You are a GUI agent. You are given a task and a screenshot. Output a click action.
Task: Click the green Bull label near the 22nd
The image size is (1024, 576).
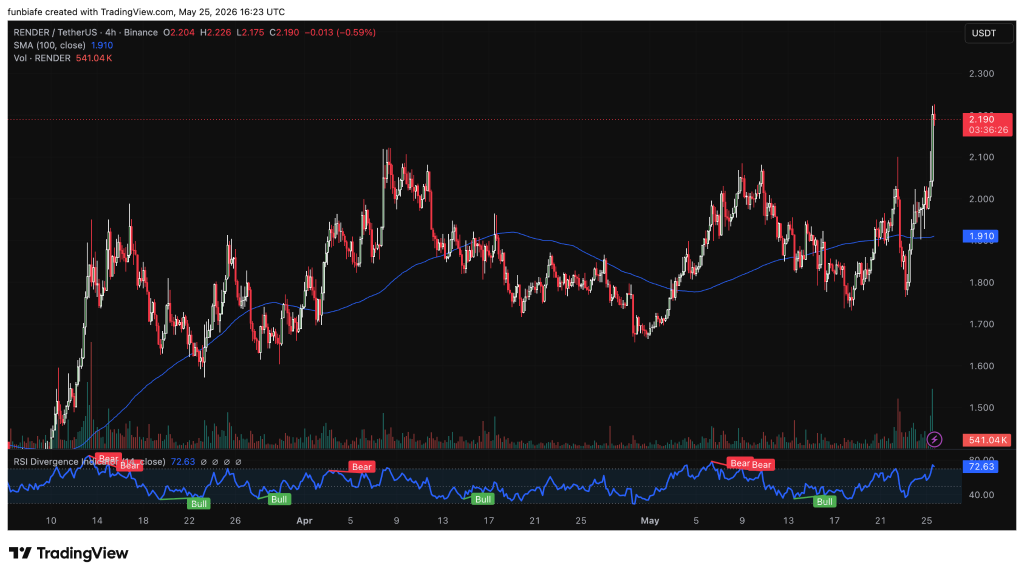click(199, 504)
